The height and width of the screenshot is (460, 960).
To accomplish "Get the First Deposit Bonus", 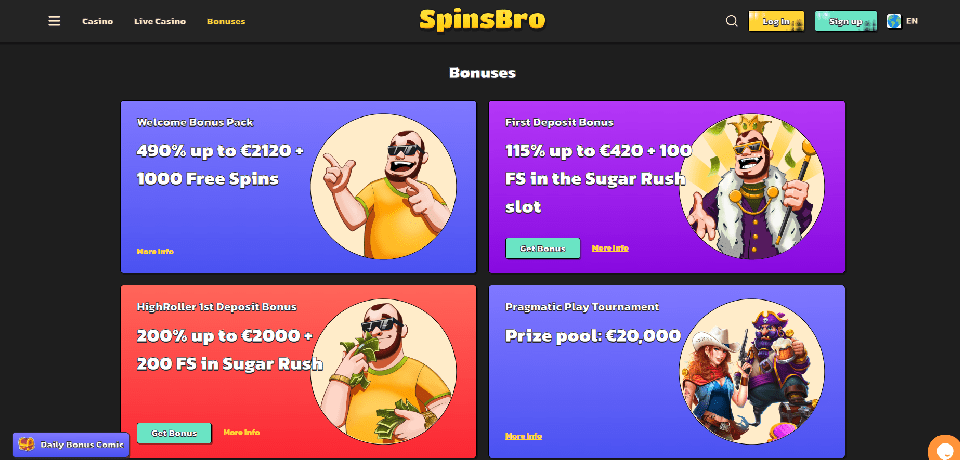I will point(542,249).
